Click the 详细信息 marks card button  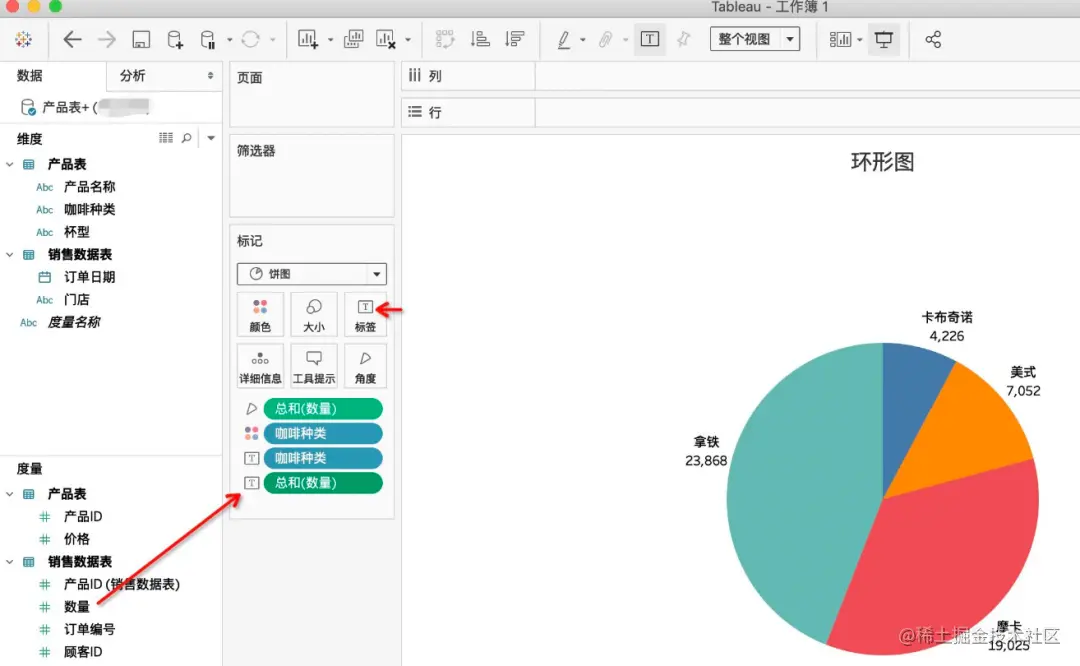point(260,366)
